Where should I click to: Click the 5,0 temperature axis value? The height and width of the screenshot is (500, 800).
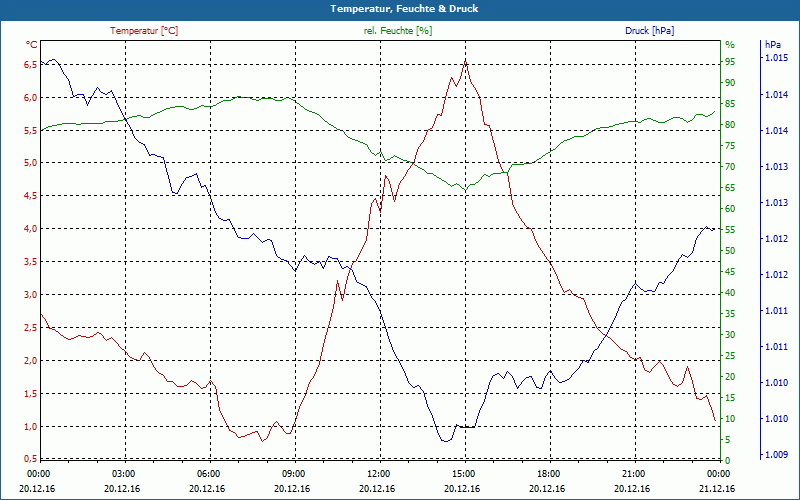(32, 163)
